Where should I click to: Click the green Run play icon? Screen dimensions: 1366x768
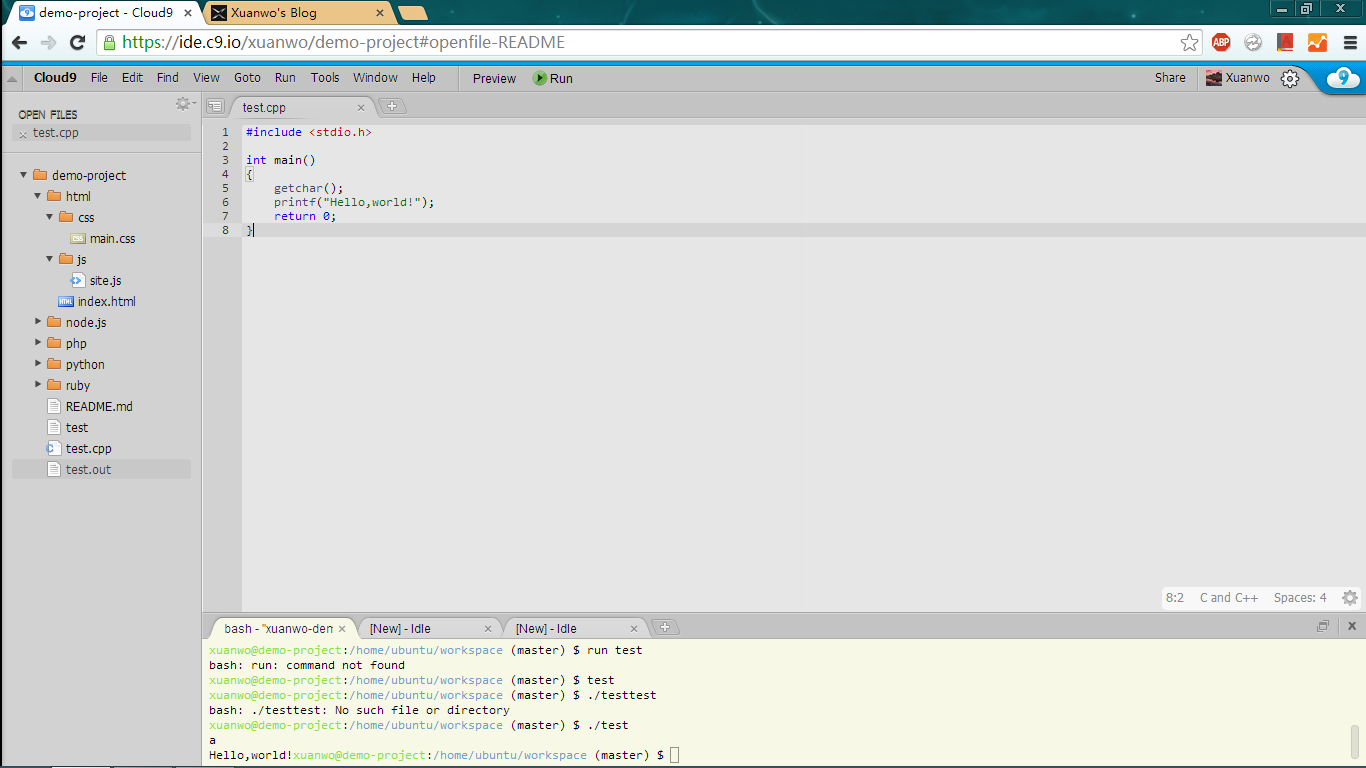[540, 78]
